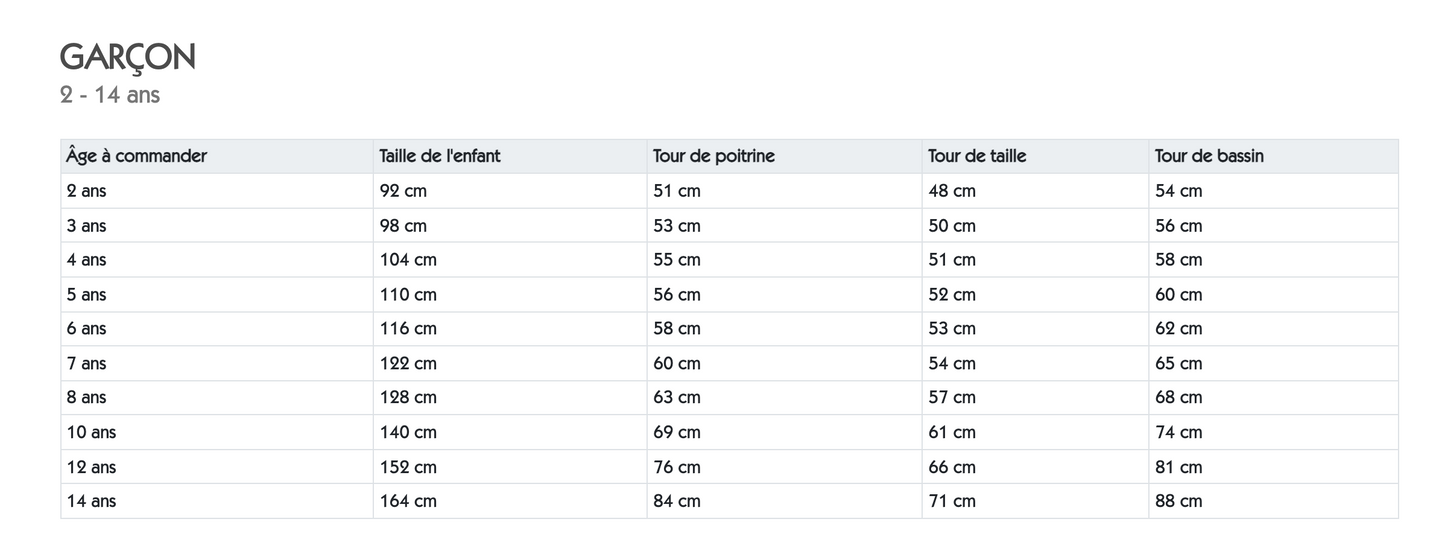Click chest measurement '63 cm' for 8 ans
1445x554 pixels.
[677, 397]
